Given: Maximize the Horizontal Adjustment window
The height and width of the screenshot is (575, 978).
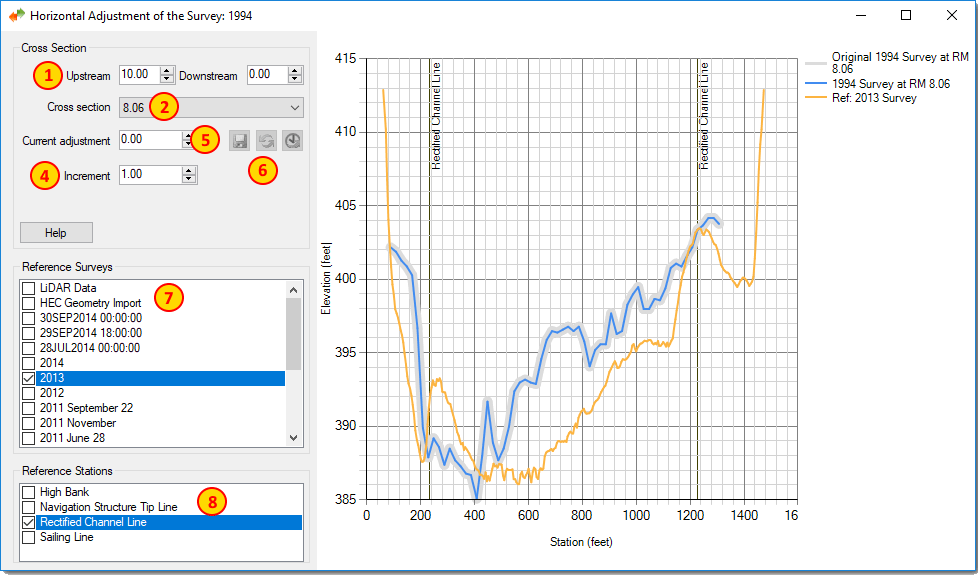Looking at the screenshot, I should 906,16.
